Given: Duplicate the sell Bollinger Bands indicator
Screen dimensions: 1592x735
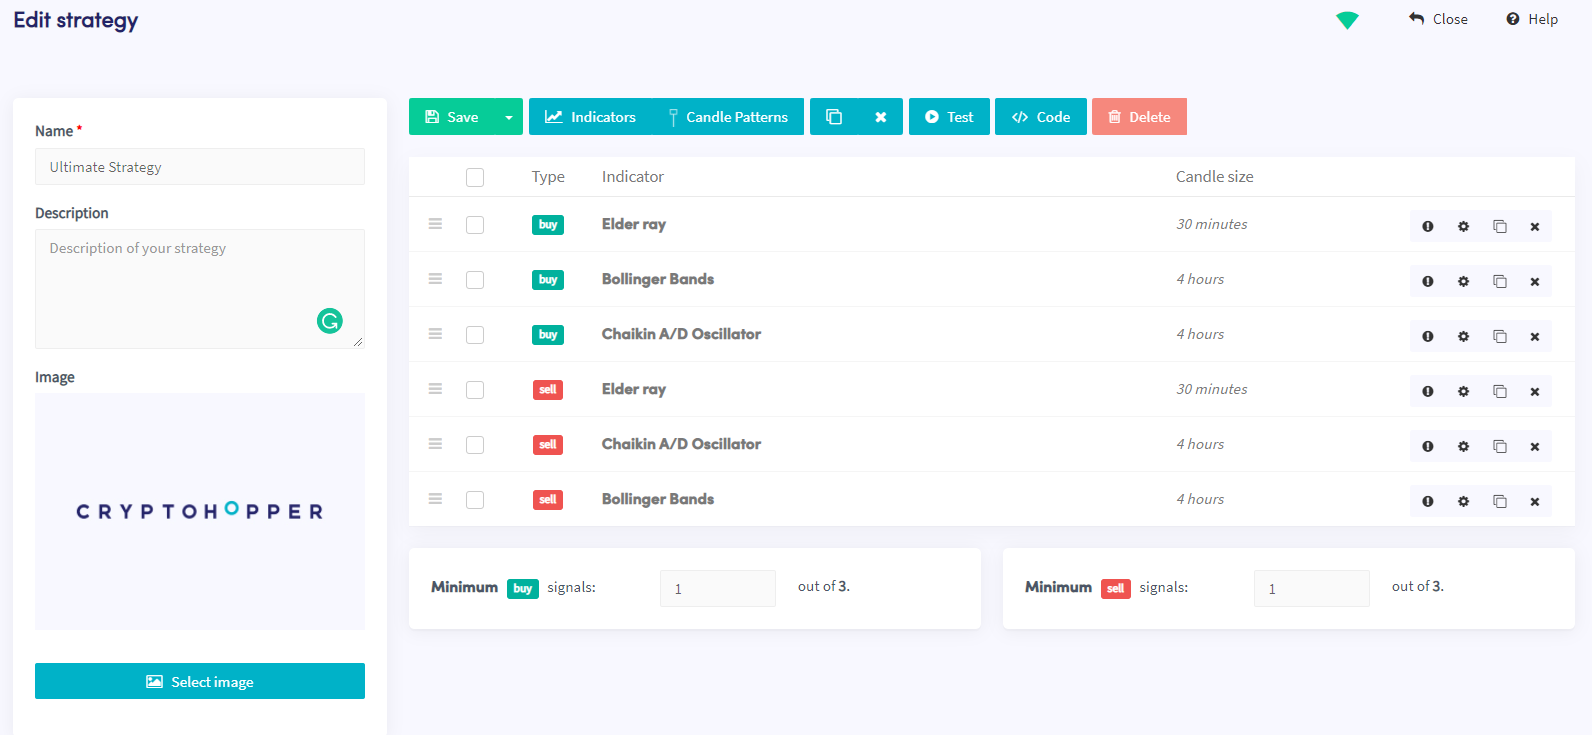Looking at the screenshot, I should 1499,501.
